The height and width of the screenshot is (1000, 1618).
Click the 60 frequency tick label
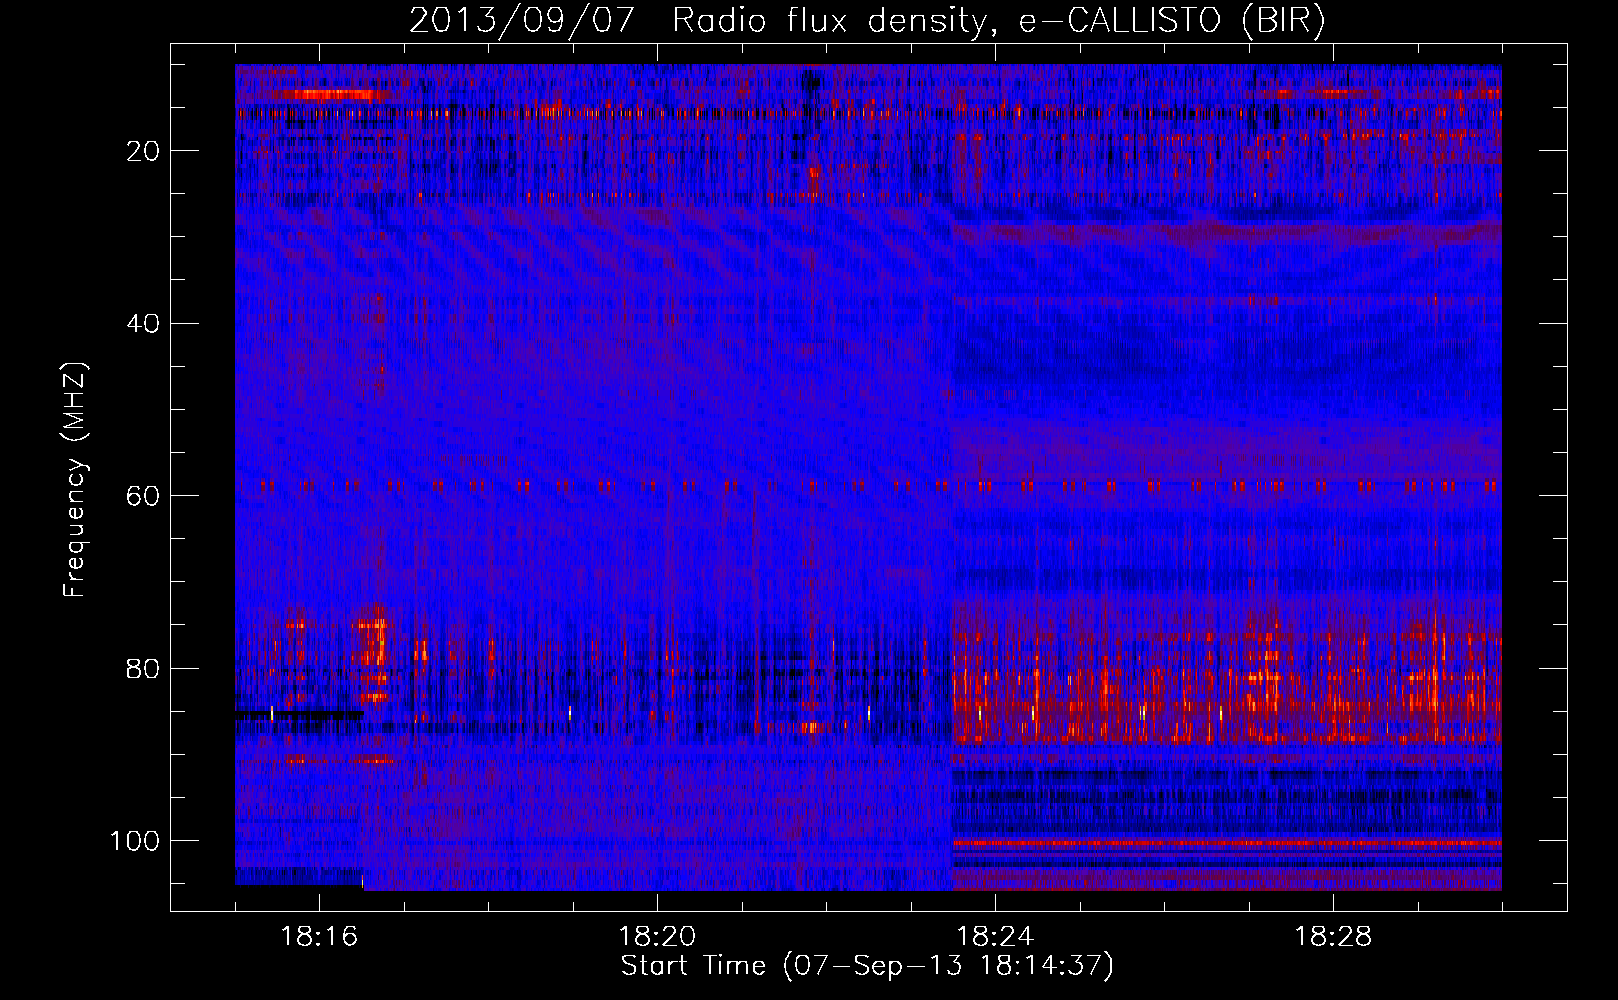pos(143,496)
